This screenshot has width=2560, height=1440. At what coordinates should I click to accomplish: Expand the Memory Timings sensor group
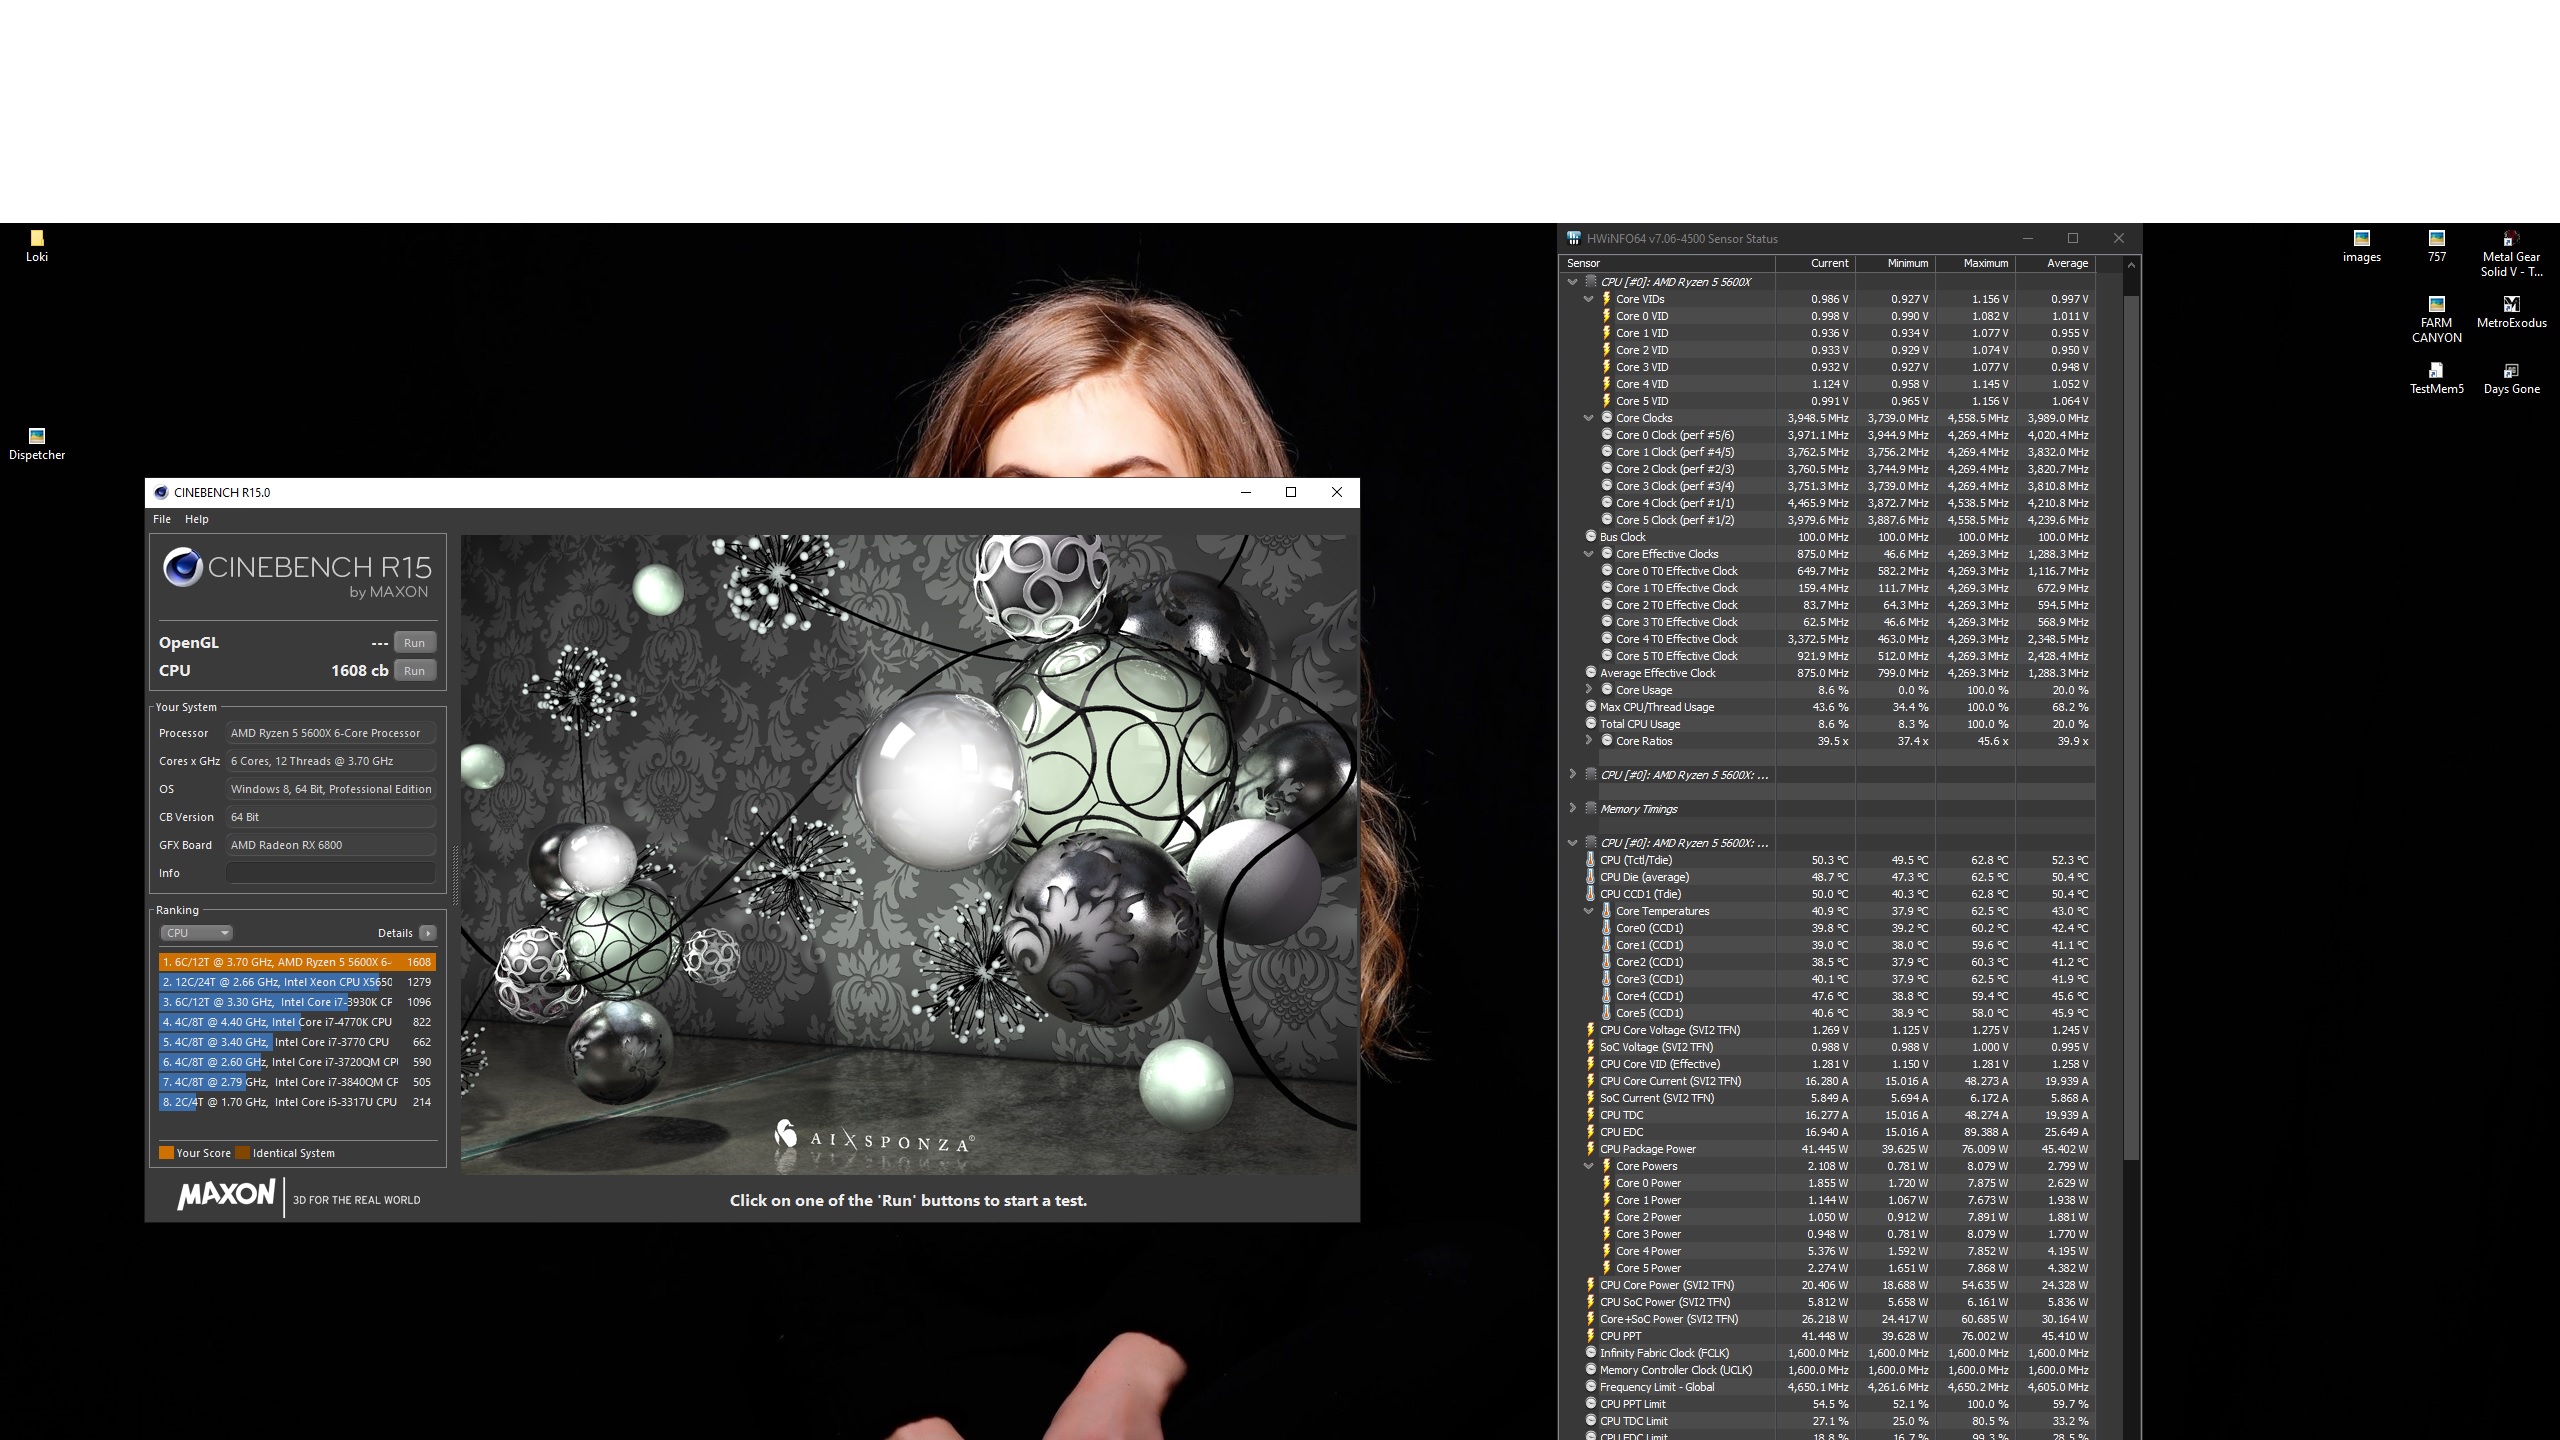pyautogui.click(x=1572, y=808)
